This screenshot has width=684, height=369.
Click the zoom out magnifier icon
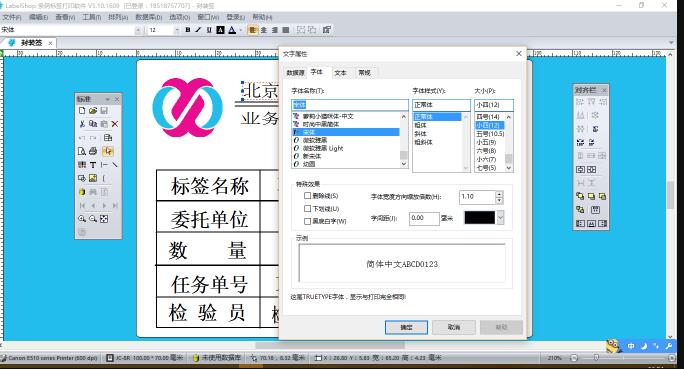(x=92, y=219)
